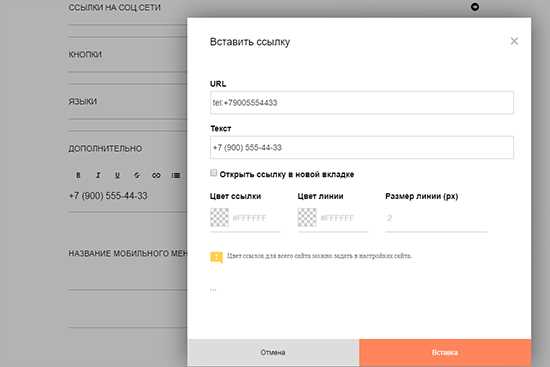Click the insert link chain icon

[156, 175]
